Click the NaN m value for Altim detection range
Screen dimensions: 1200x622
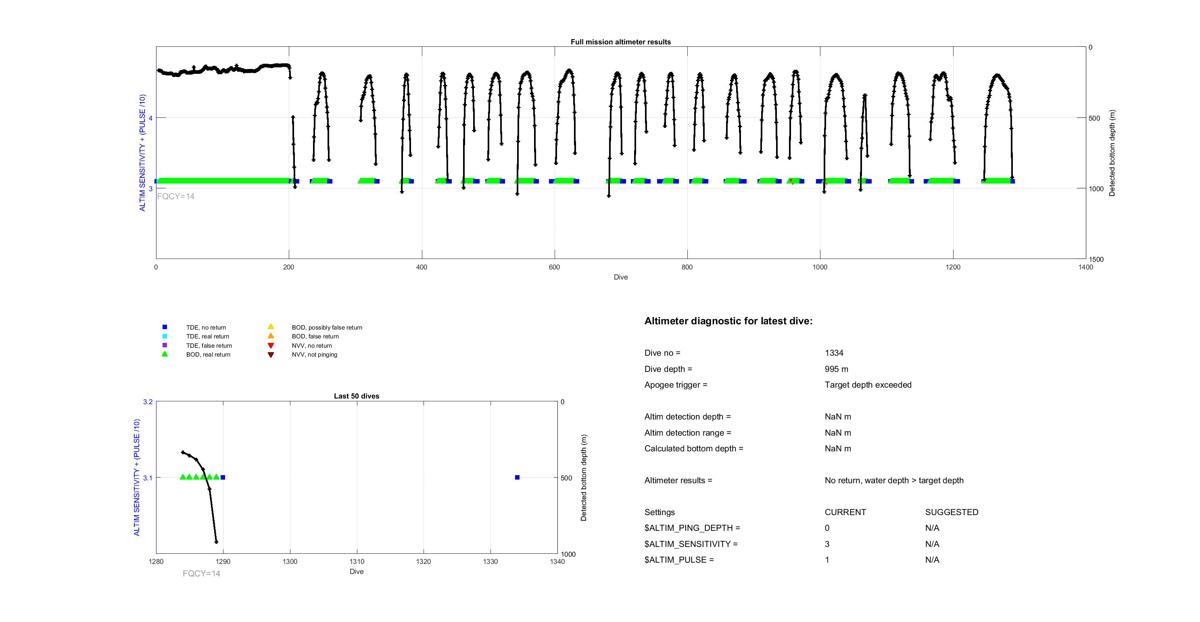point(838,433)
